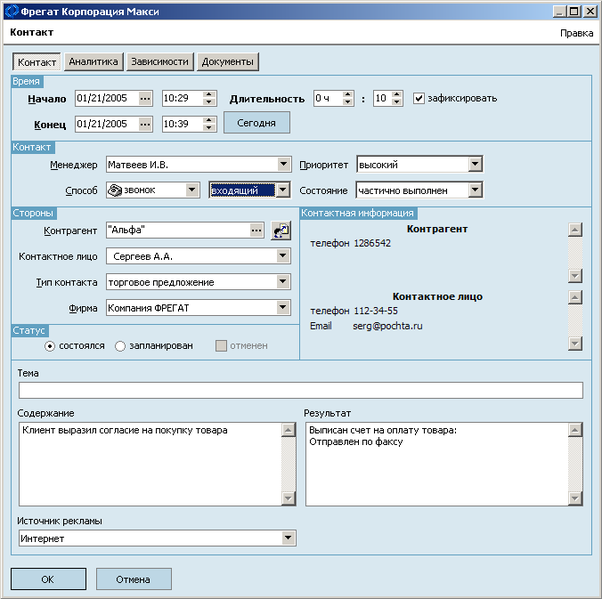Screen dimensions: 602x599
Task: Minimize the Фрегат window
Action: pyautogui.click(x=559, y=12)
